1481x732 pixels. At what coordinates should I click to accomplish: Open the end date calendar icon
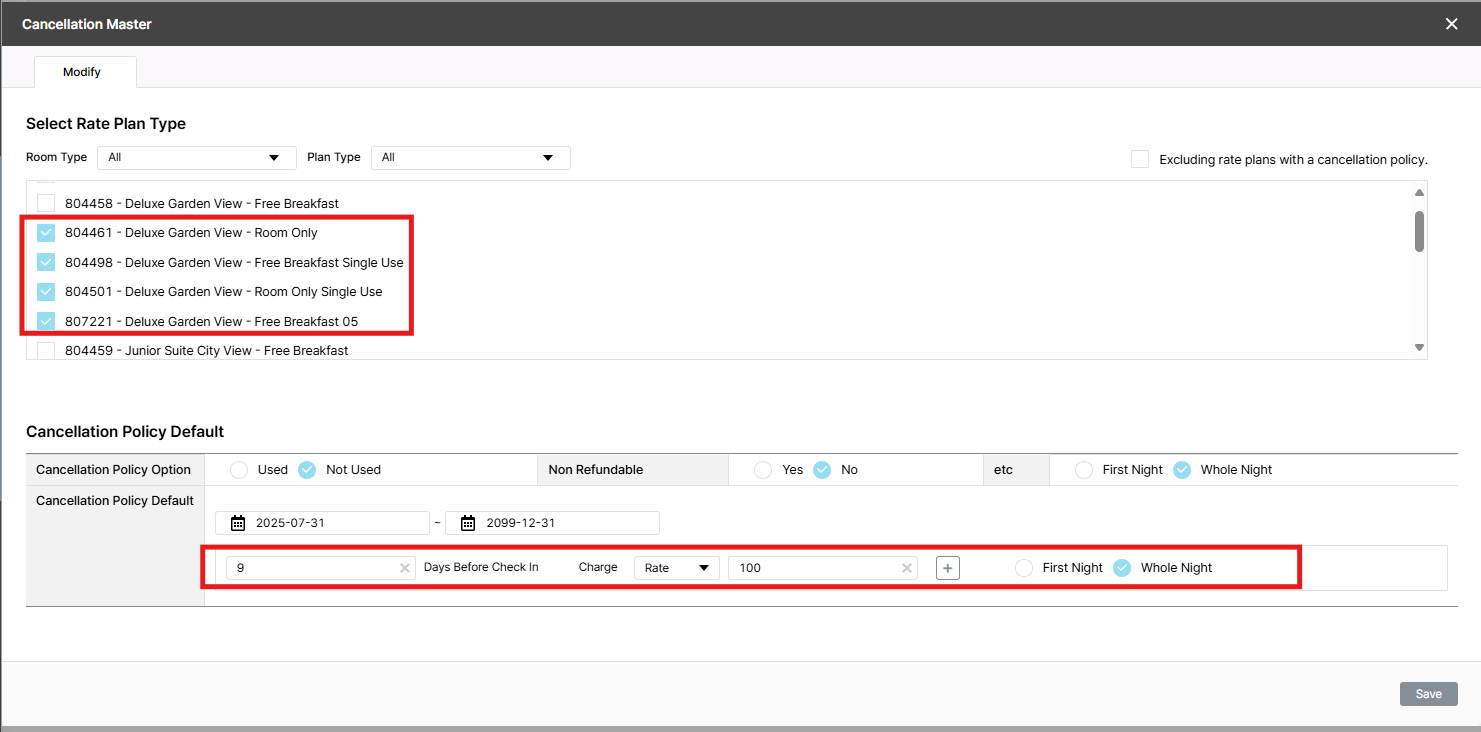tap(468, 523)
